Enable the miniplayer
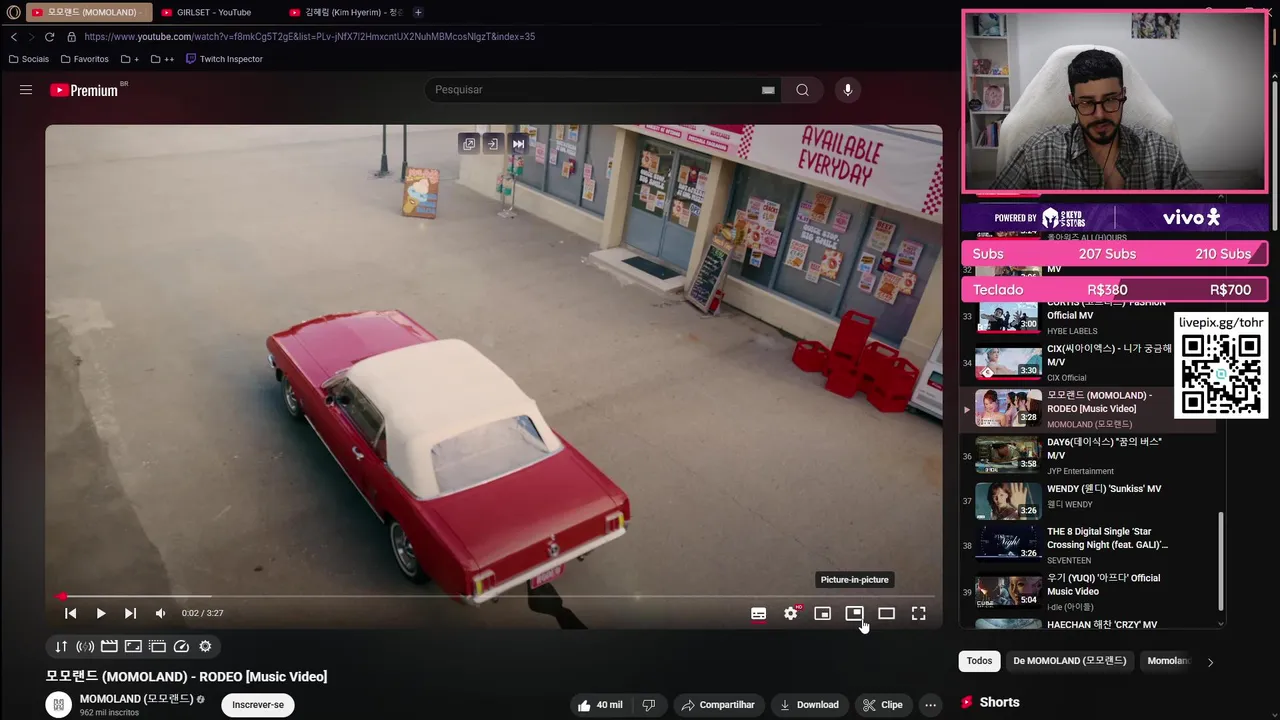 pos(822,613)
